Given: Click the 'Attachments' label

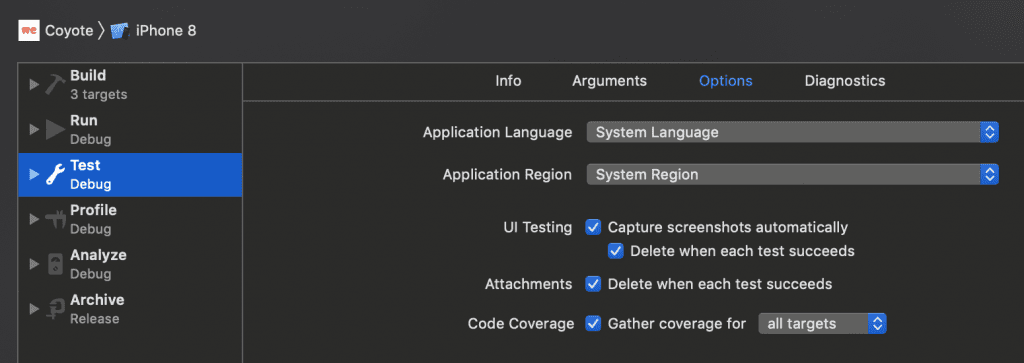Looking at the screenshot, I should [528, 284].
